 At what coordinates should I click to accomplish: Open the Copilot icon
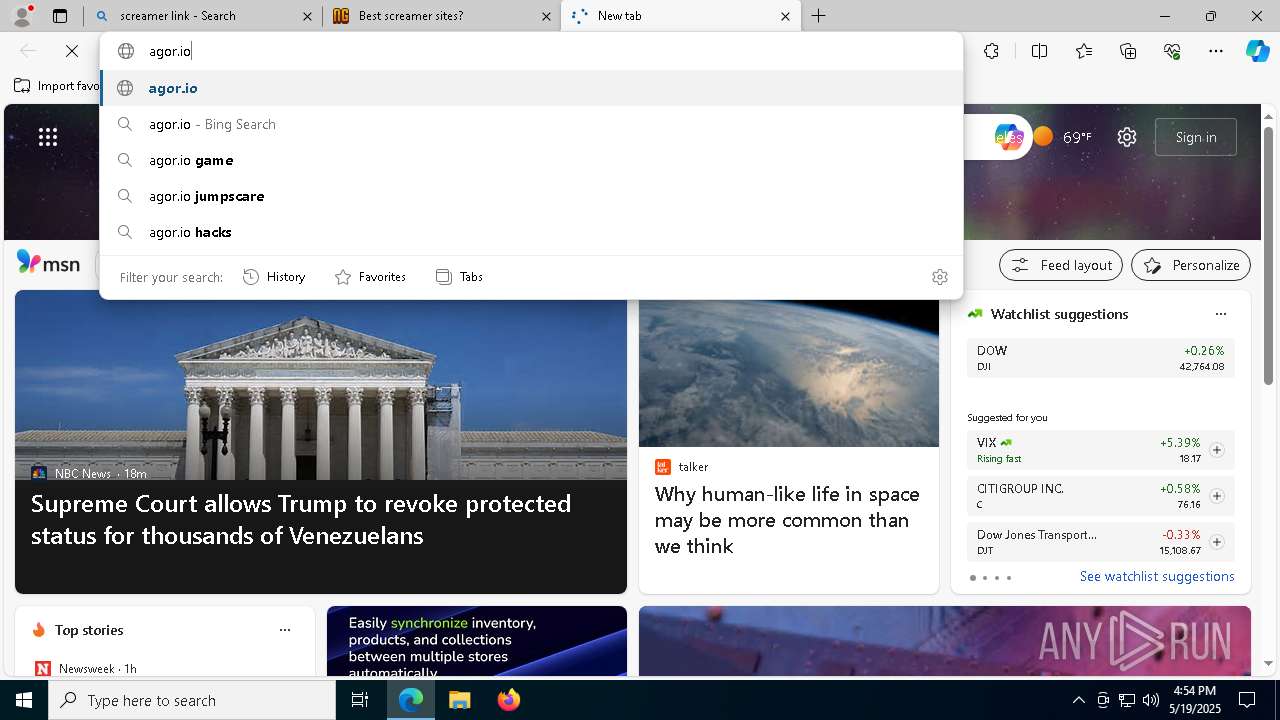click(x=1257, y=51)
